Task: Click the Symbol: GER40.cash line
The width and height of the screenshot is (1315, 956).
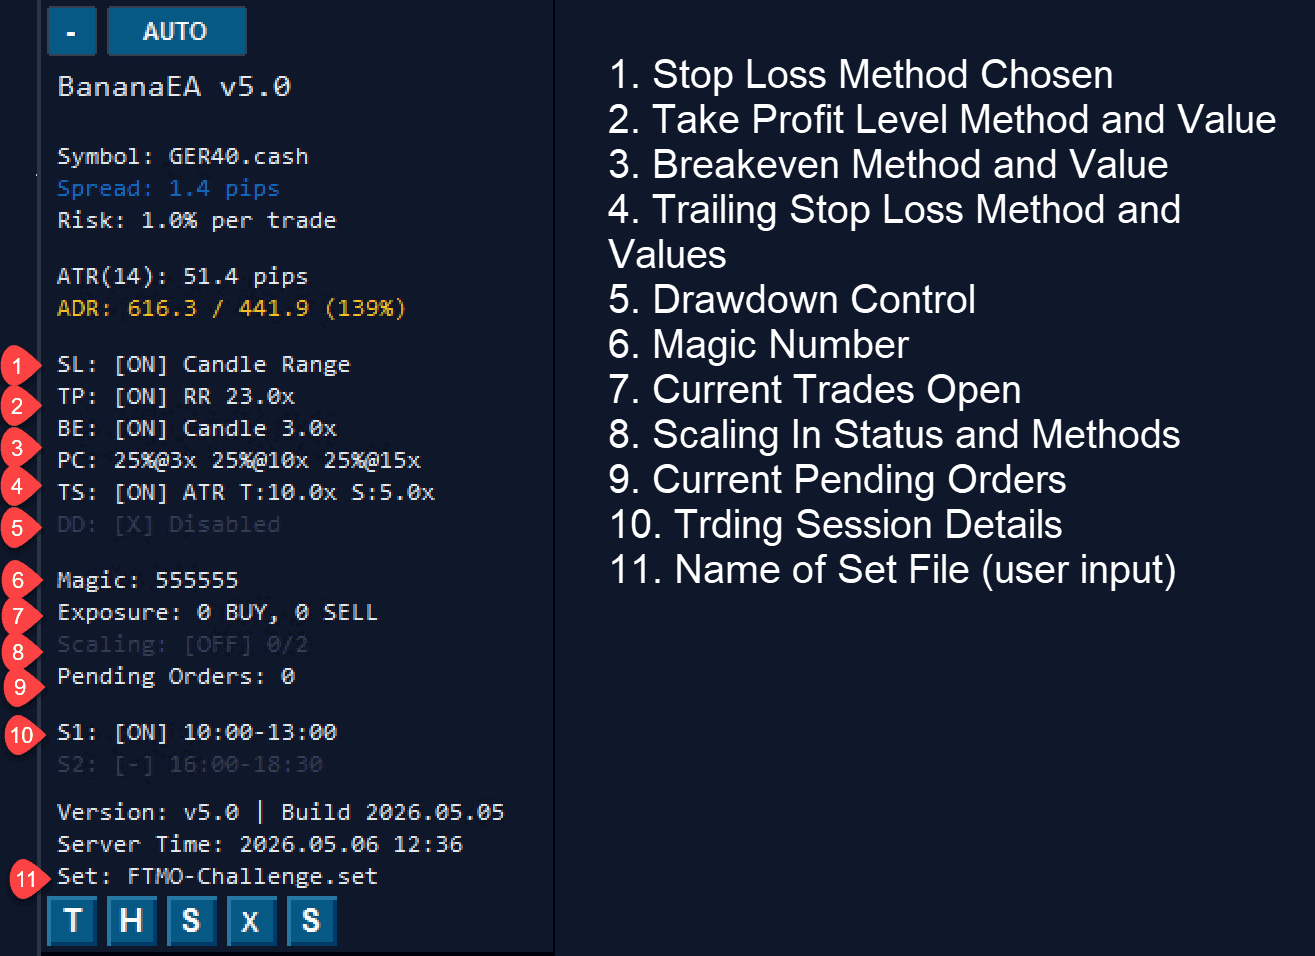Action: point(183,157)
